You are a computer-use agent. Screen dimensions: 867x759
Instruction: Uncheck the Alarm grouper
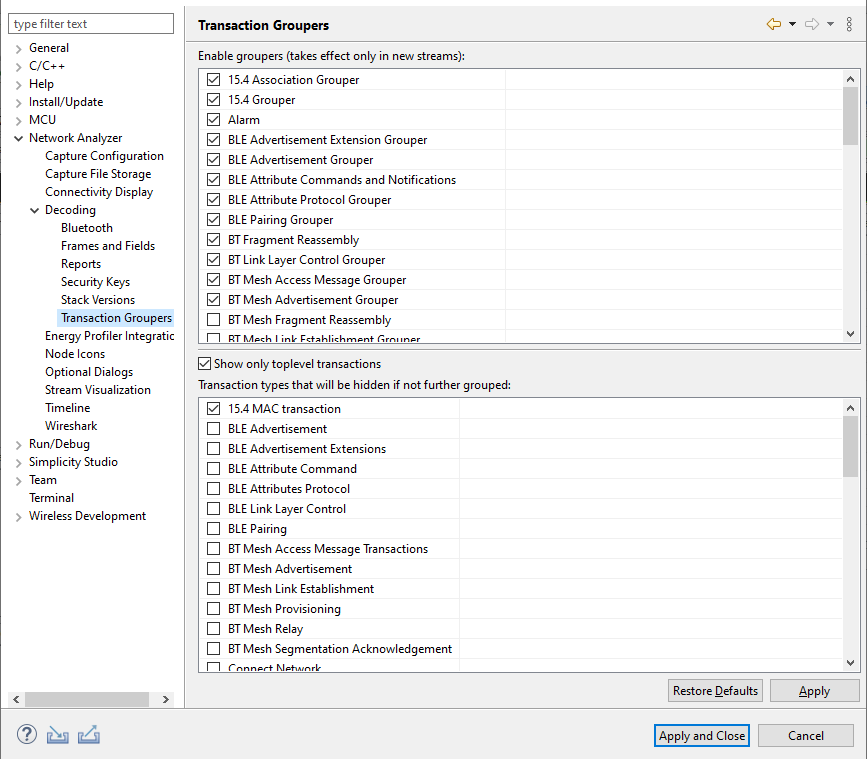coord(214,119)
